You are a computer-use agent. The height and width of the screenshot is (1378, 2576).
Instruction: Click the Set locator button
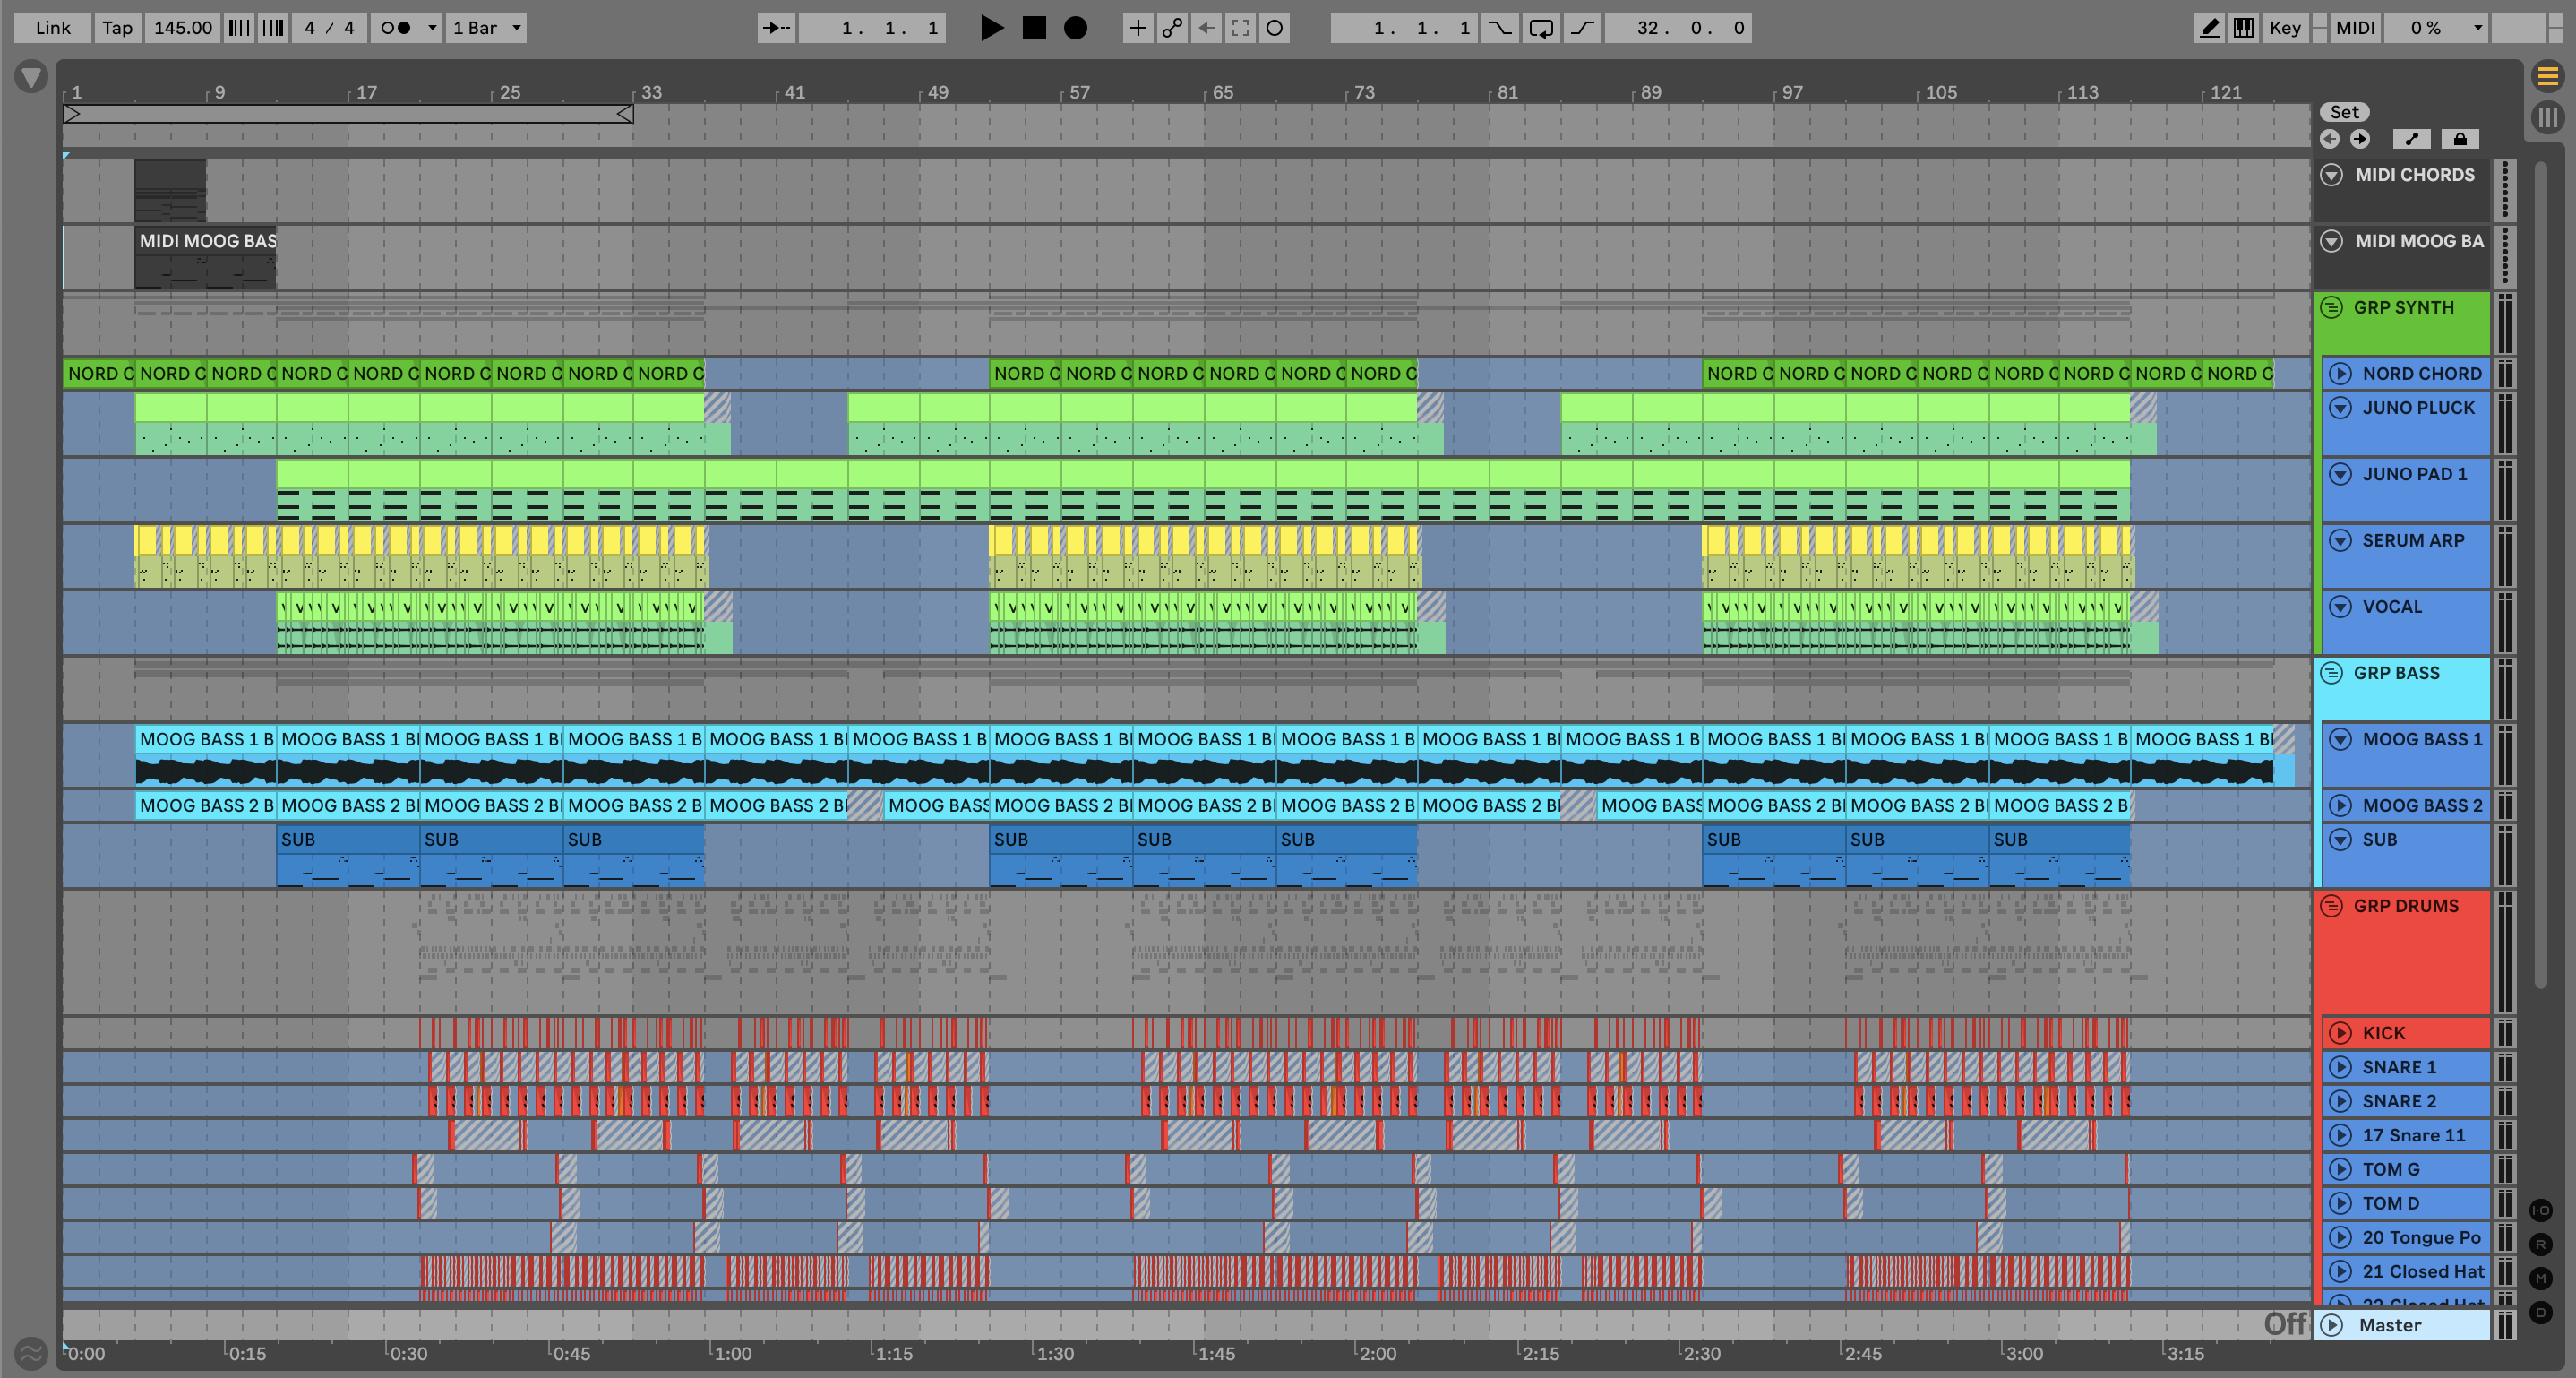pos(2343,112)
